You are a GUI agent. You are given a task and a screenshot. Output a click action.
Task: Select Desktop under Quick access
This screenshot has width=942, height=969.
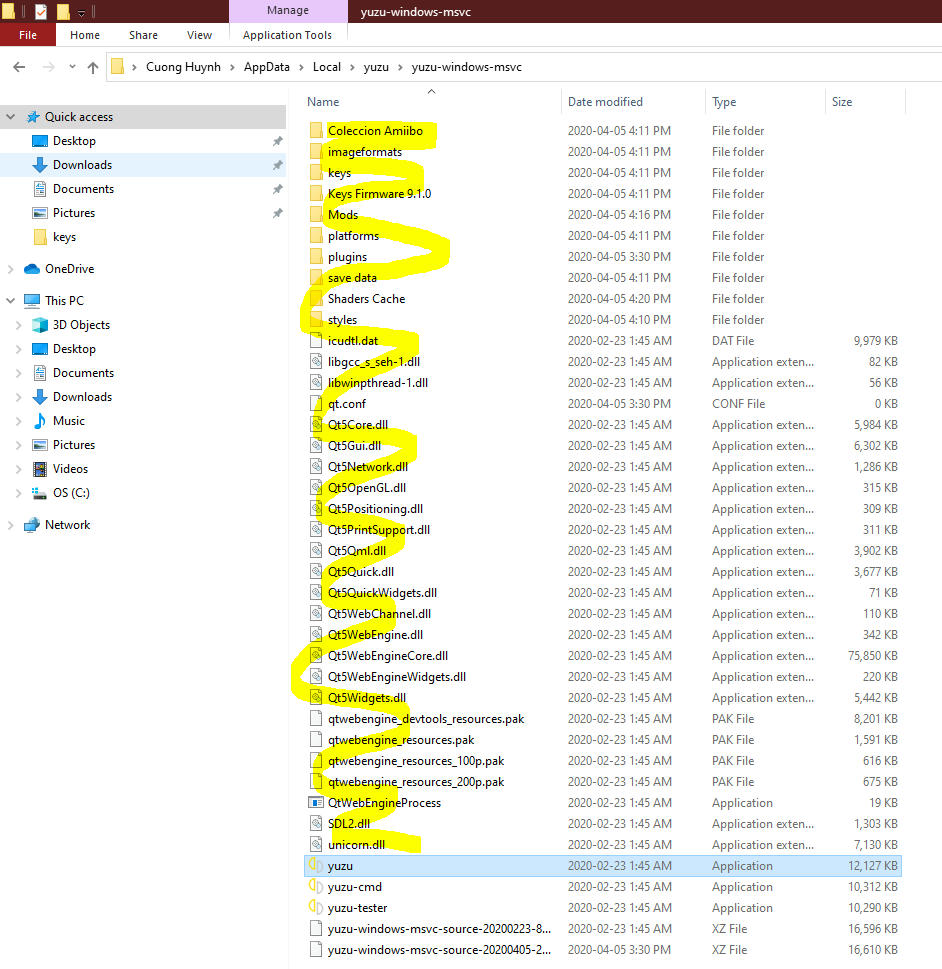[74, 141]
